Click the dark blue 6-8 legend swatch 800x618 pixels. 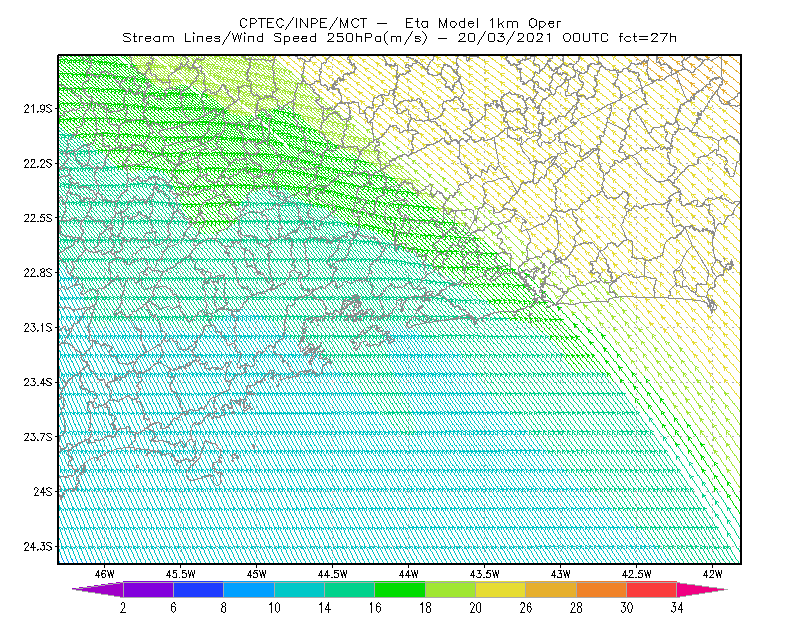[x=198, y=589]
